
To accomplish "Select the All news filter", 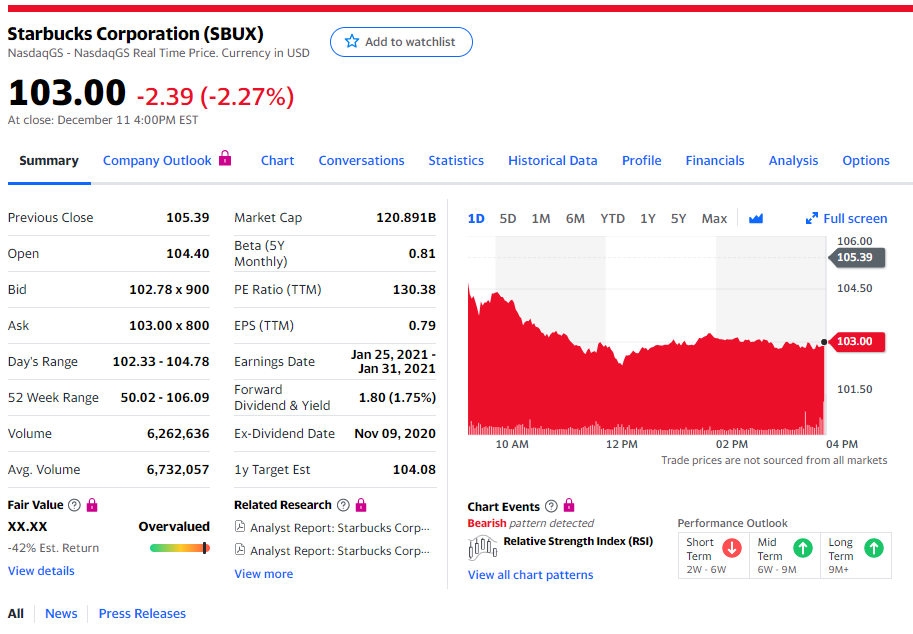I will click(16, 613).
